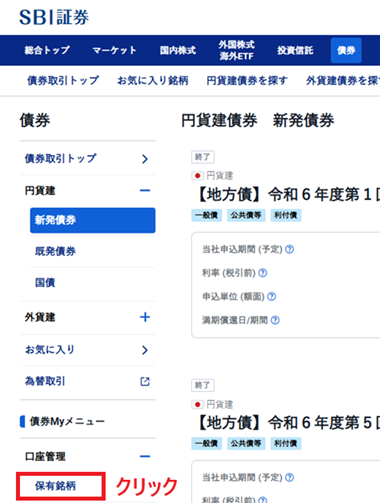Click the Japan flag icon on first bond
Viewport: 380px width, 503px height.
pos(197,175)
